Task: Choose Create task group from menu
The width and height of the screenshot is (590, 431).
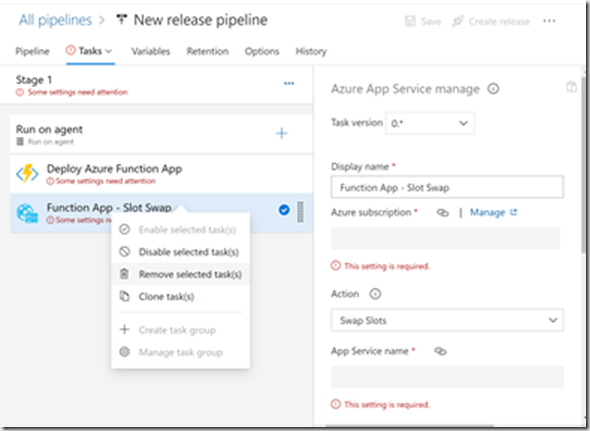Action: click(181, 330)
